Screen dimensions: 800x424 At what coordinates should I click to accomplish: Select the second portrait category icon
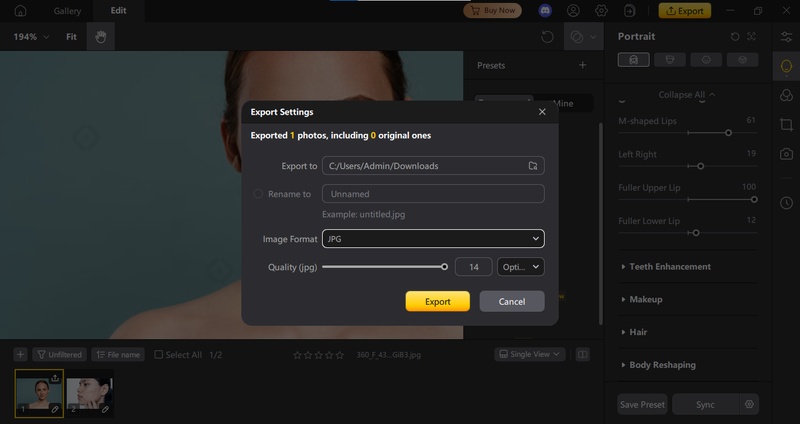click(x=670, y=60)
